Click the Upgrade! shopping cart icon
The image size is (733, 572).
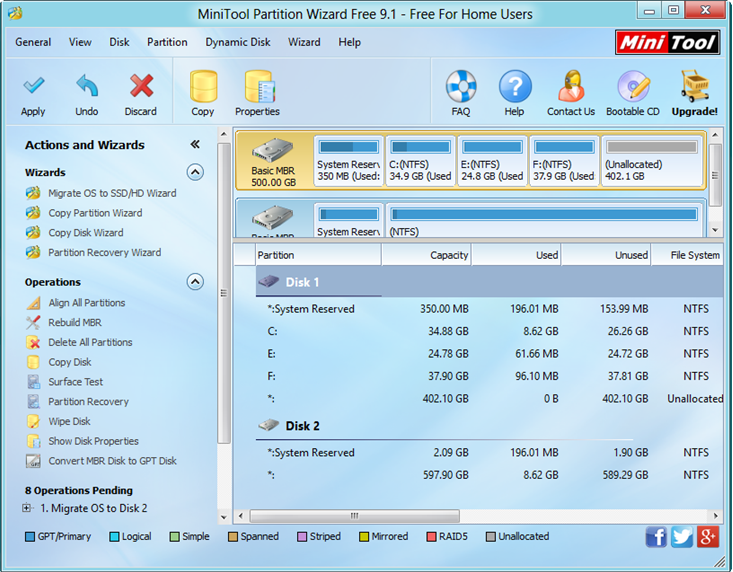pos(695,86)
